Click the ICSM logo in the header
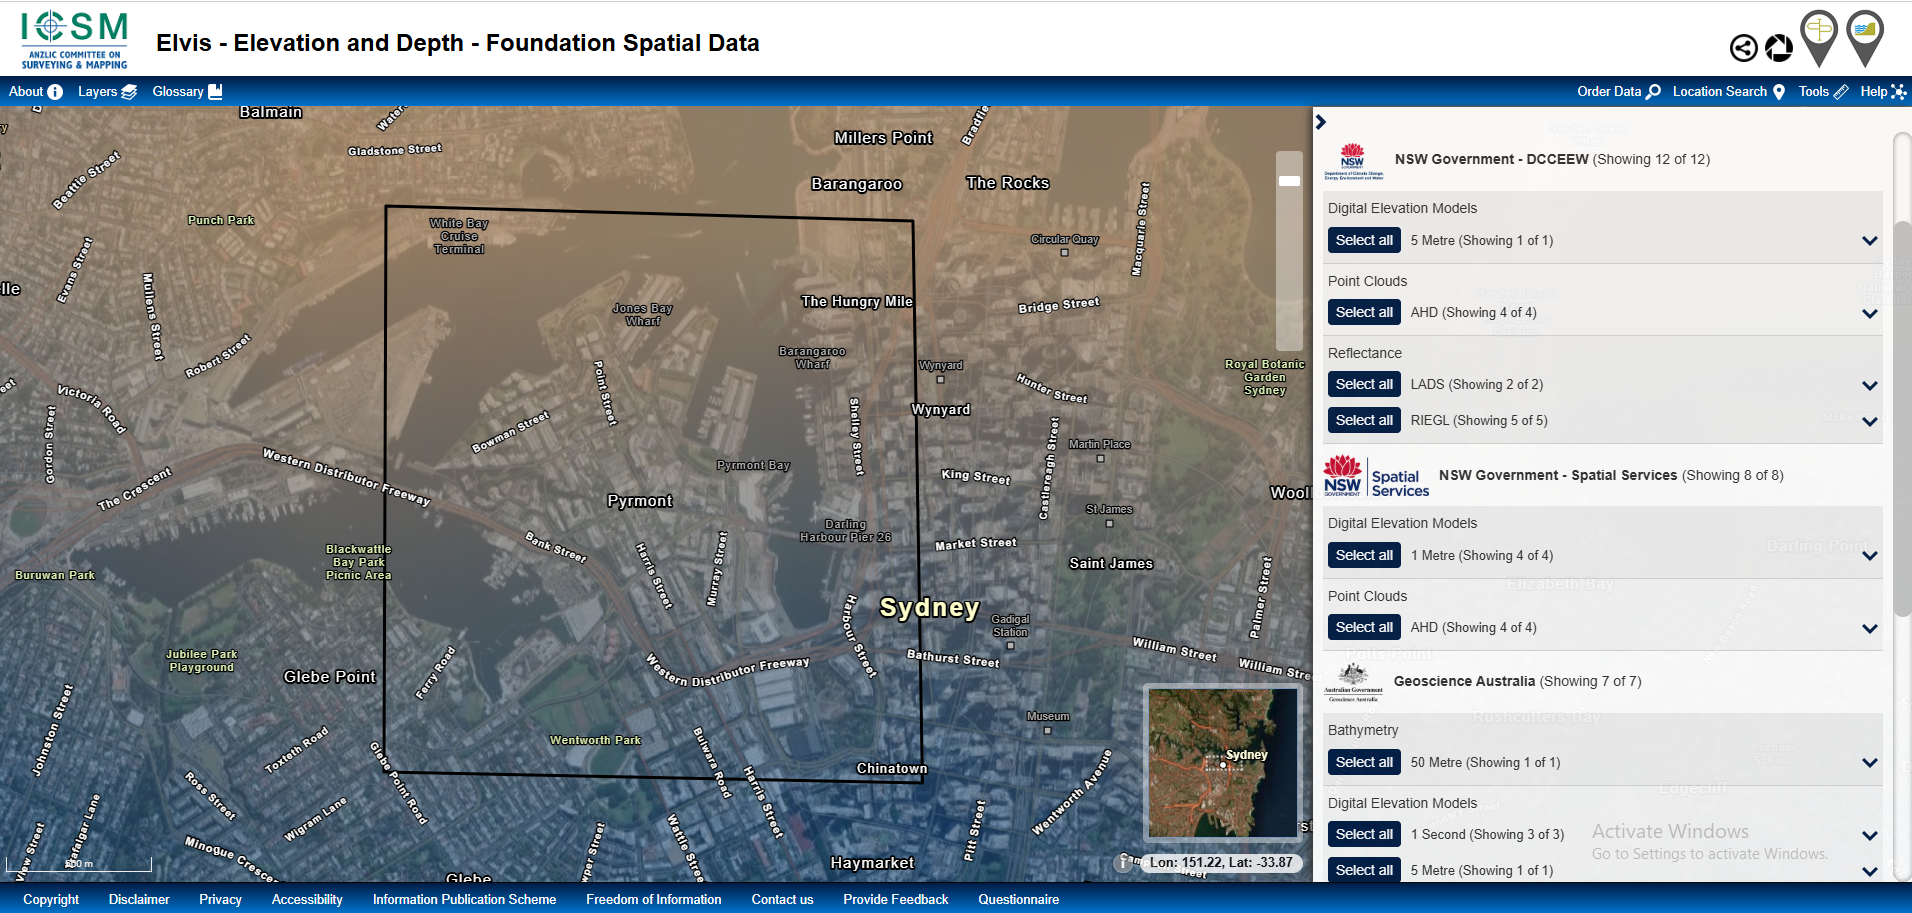This screenshot has width=1912, height=913. pos(74,39)
